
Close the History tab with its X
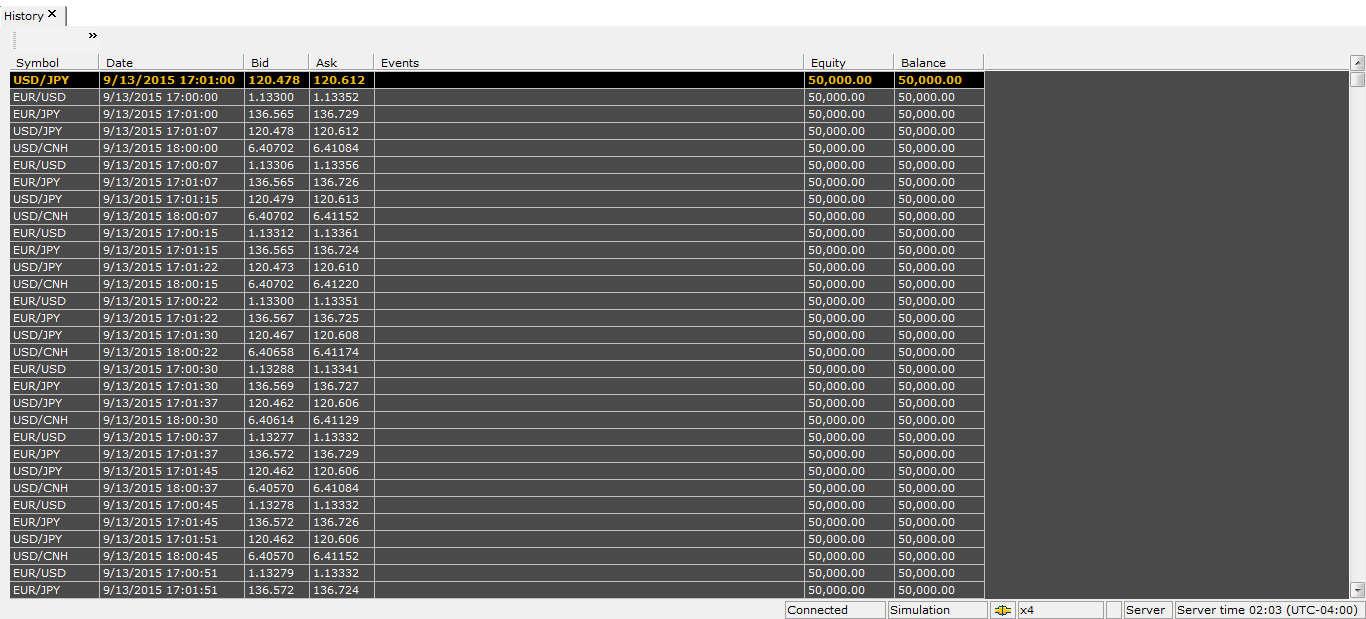[52, 14]
